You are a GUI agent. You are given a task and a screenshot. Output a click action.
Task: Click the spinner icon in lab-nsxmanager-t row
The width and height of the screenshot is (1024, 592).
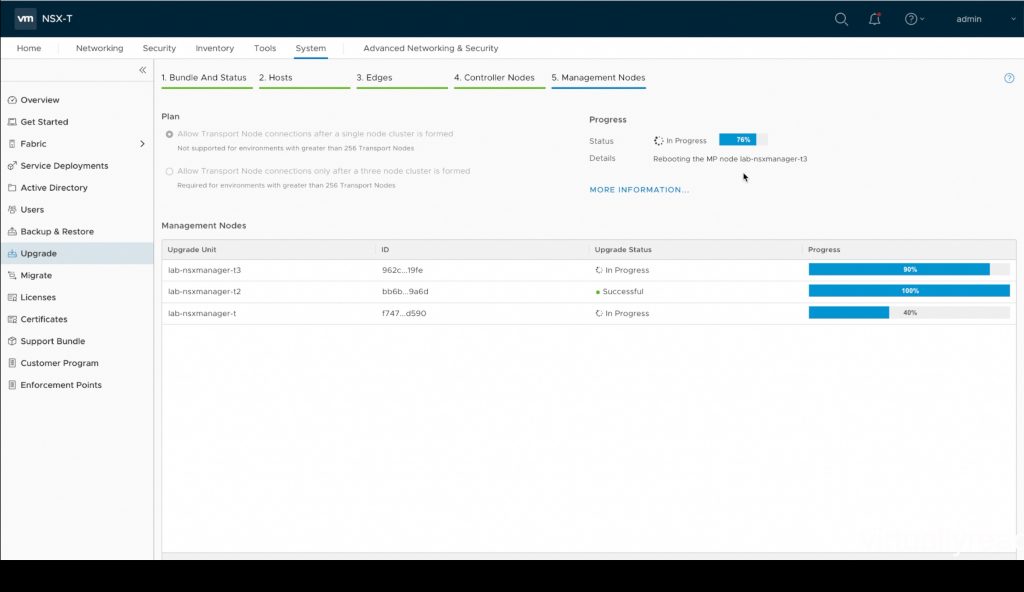[599, 314]
